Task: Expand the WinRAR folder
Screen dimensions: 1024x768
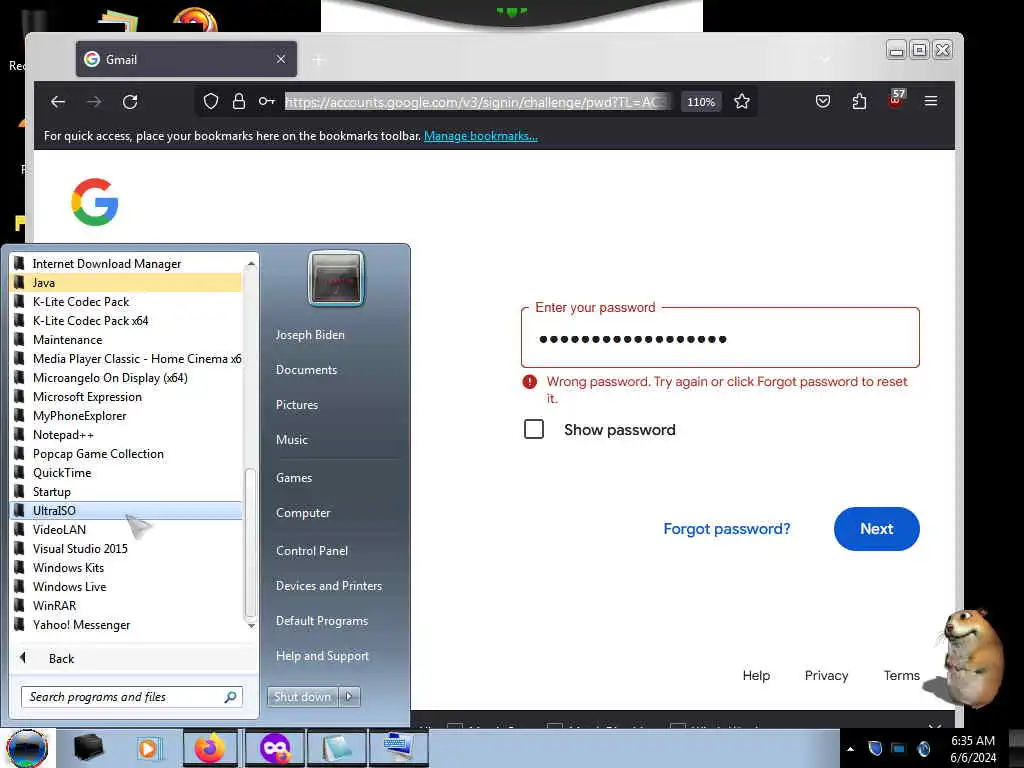Action: coord(127,605)
